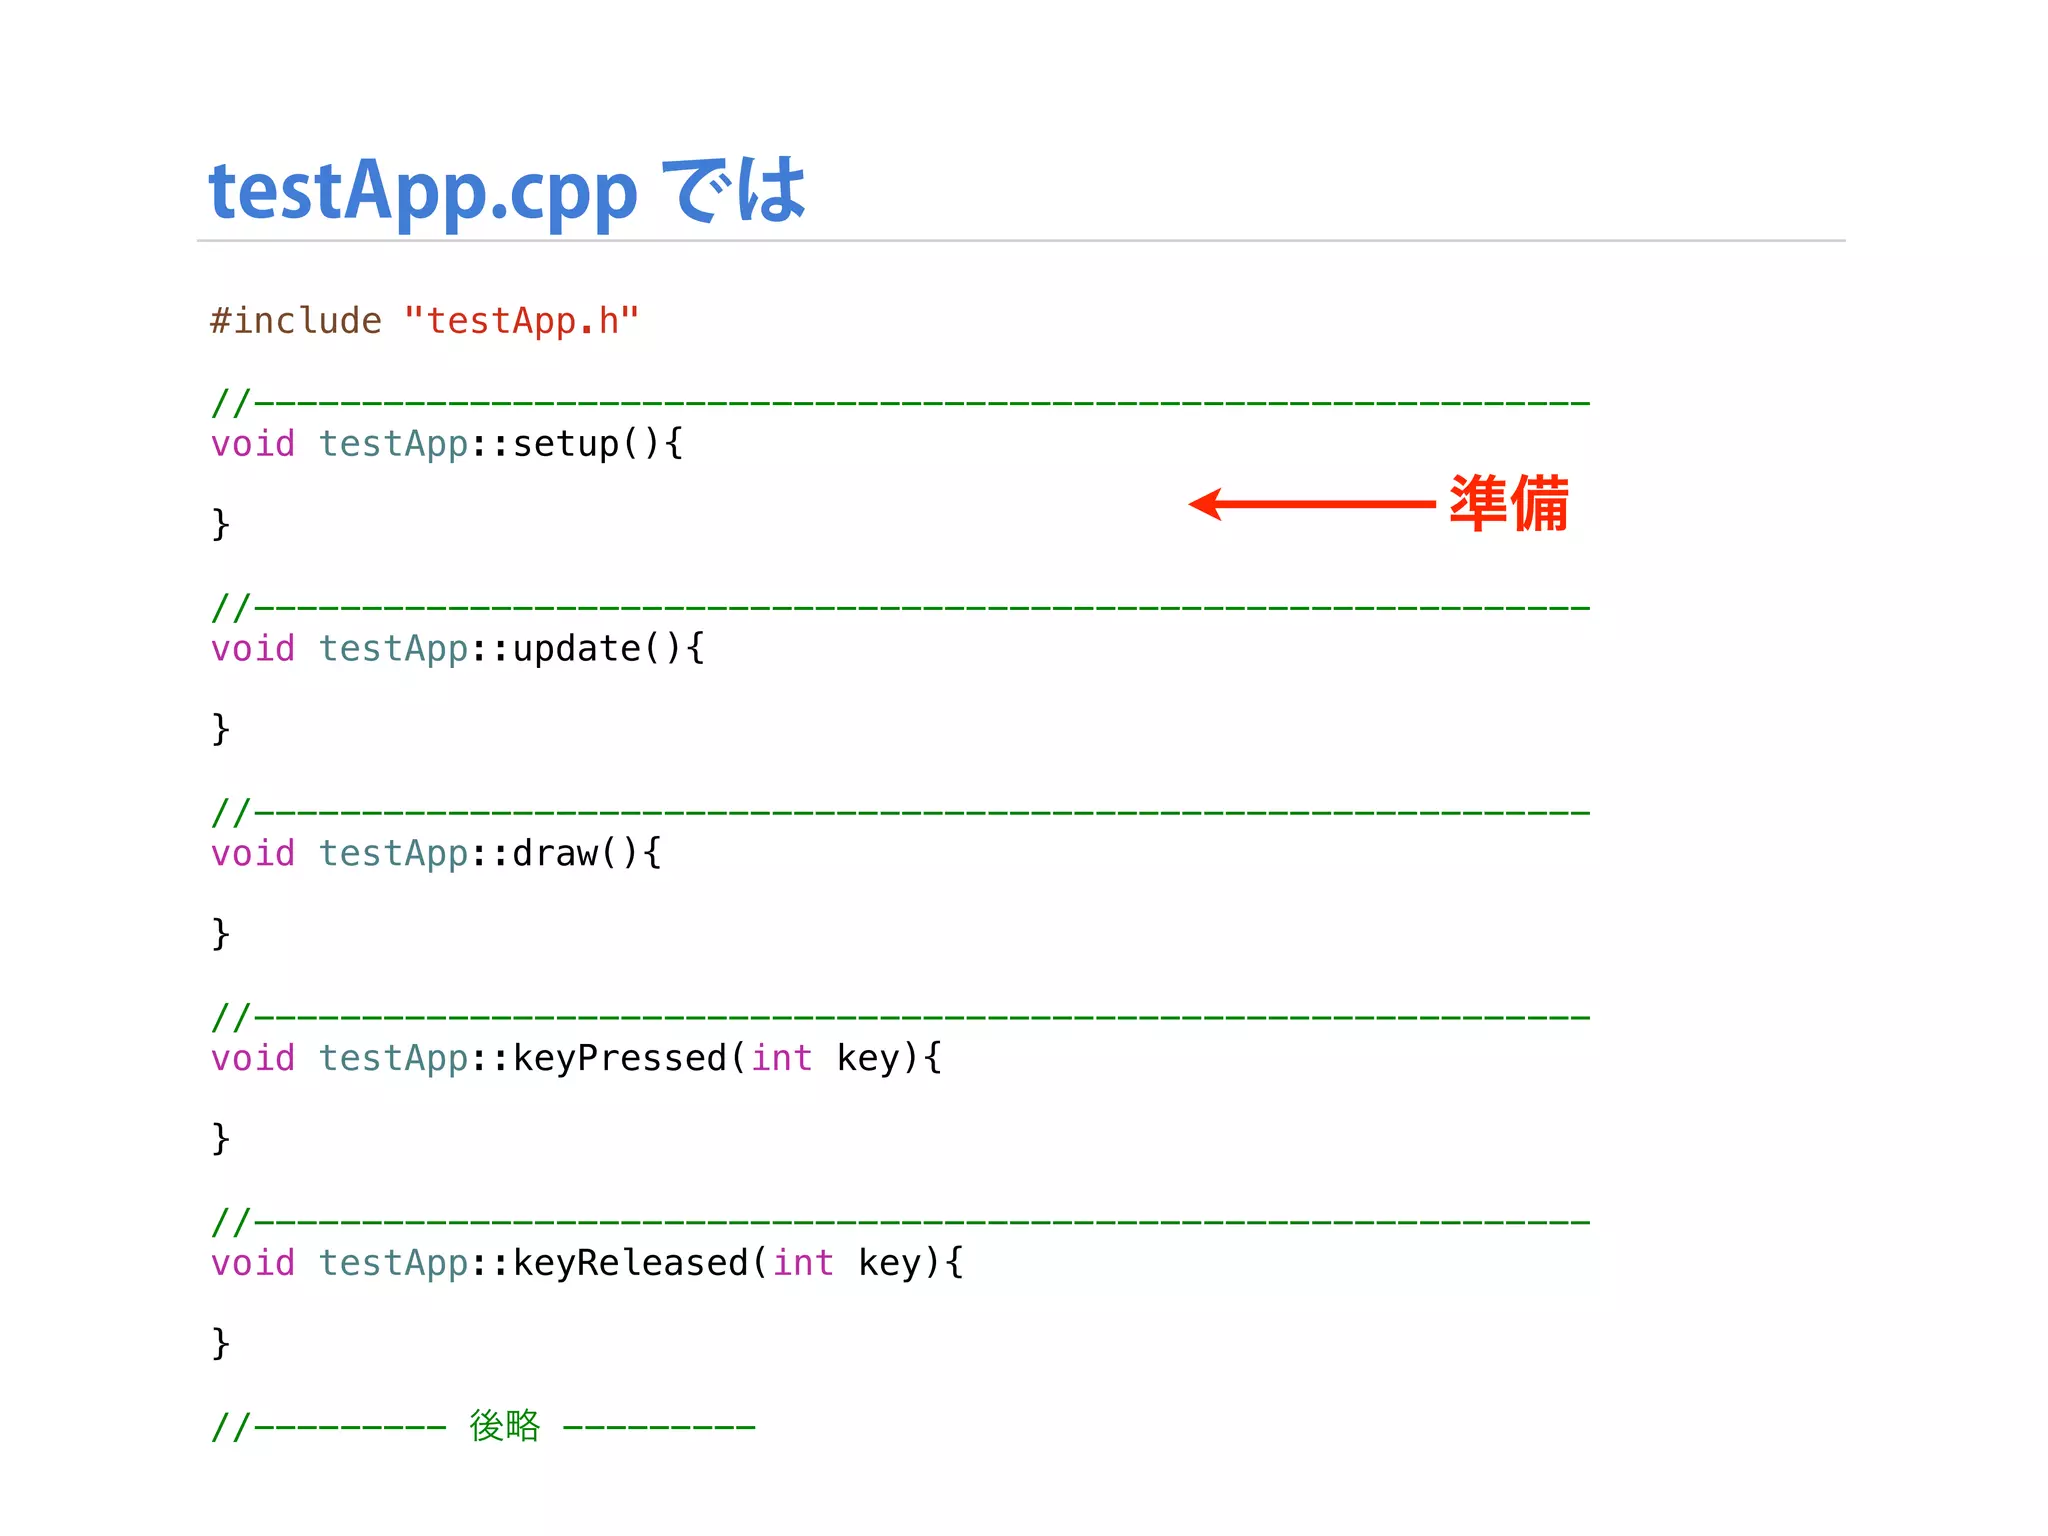Click the code line void testApp::update(){

click(458, 648)
